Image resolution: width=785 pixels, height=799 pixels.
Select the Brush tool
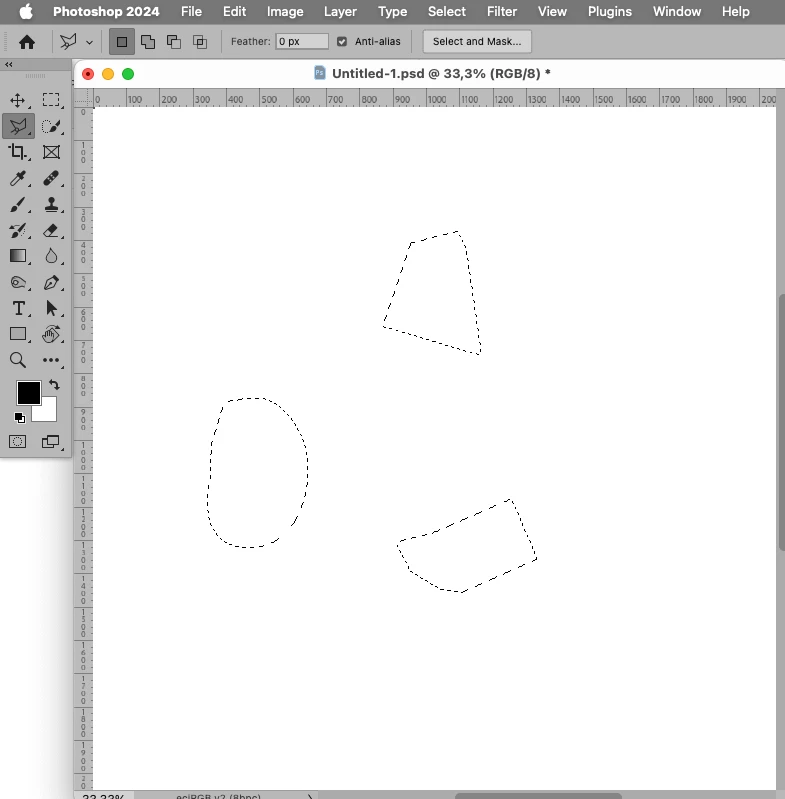(x=18, y=205)
